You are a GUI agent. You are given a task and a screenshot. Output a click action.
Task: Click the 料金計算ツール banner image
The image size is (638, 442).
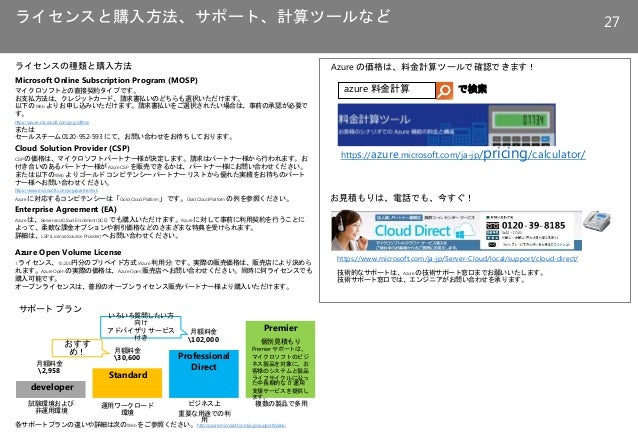(x=446, y=125)
